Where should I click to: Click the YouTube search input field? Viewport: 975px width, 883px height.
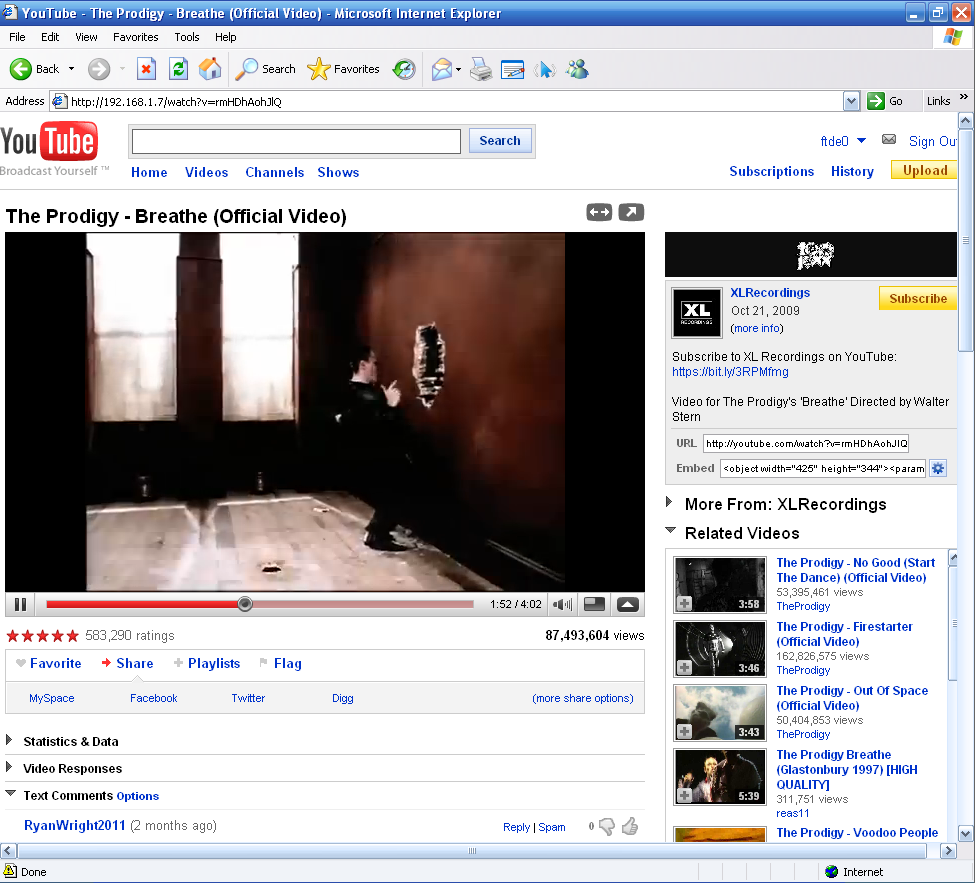[x=296, y=141]
